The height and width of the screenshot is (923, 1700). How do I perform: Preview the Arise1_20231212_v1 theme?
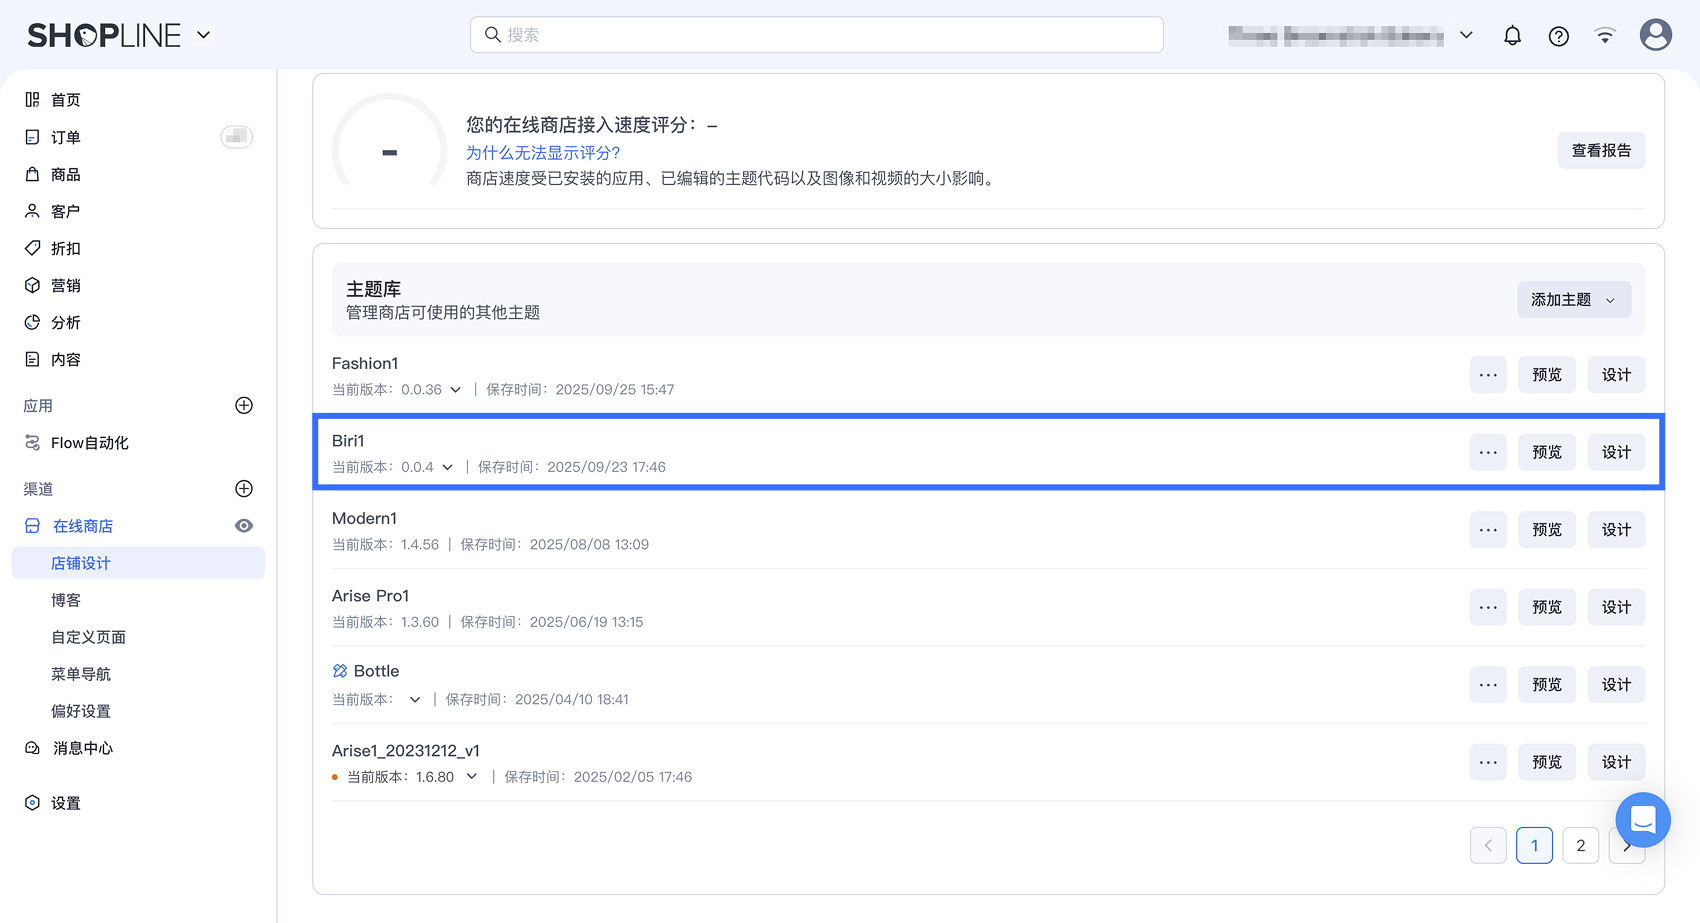(x=1547, y=762)
